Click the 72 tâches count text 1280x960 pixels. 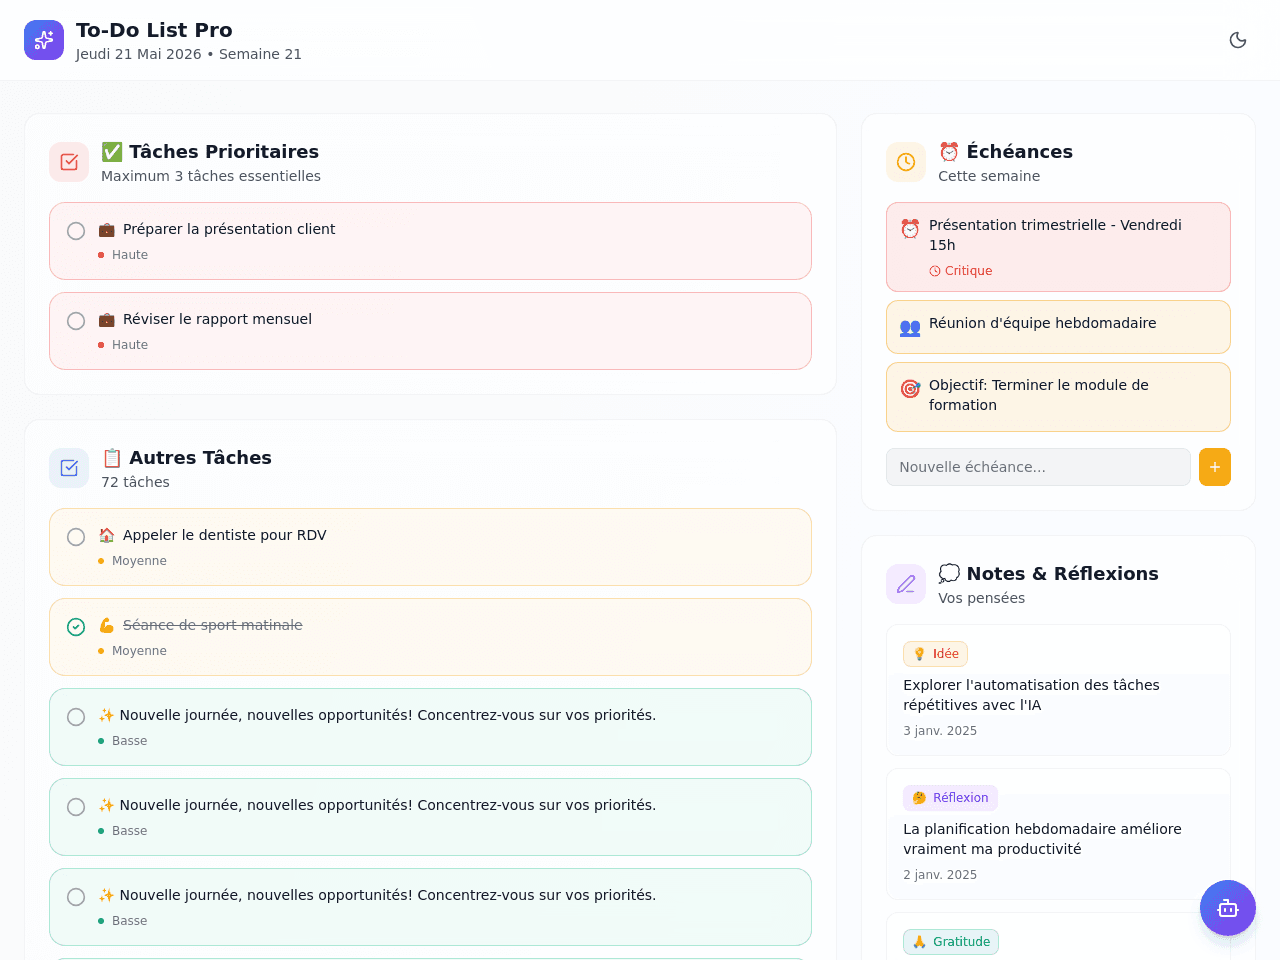click(135, 482)
